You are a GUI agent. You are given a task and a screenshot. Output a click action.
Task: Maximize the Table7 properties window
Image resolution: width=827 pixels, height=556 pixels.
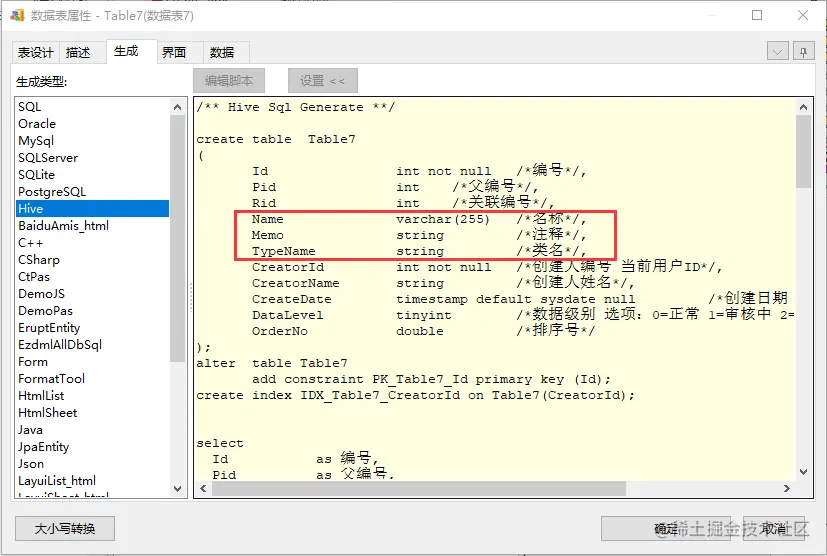click(757, 15)
